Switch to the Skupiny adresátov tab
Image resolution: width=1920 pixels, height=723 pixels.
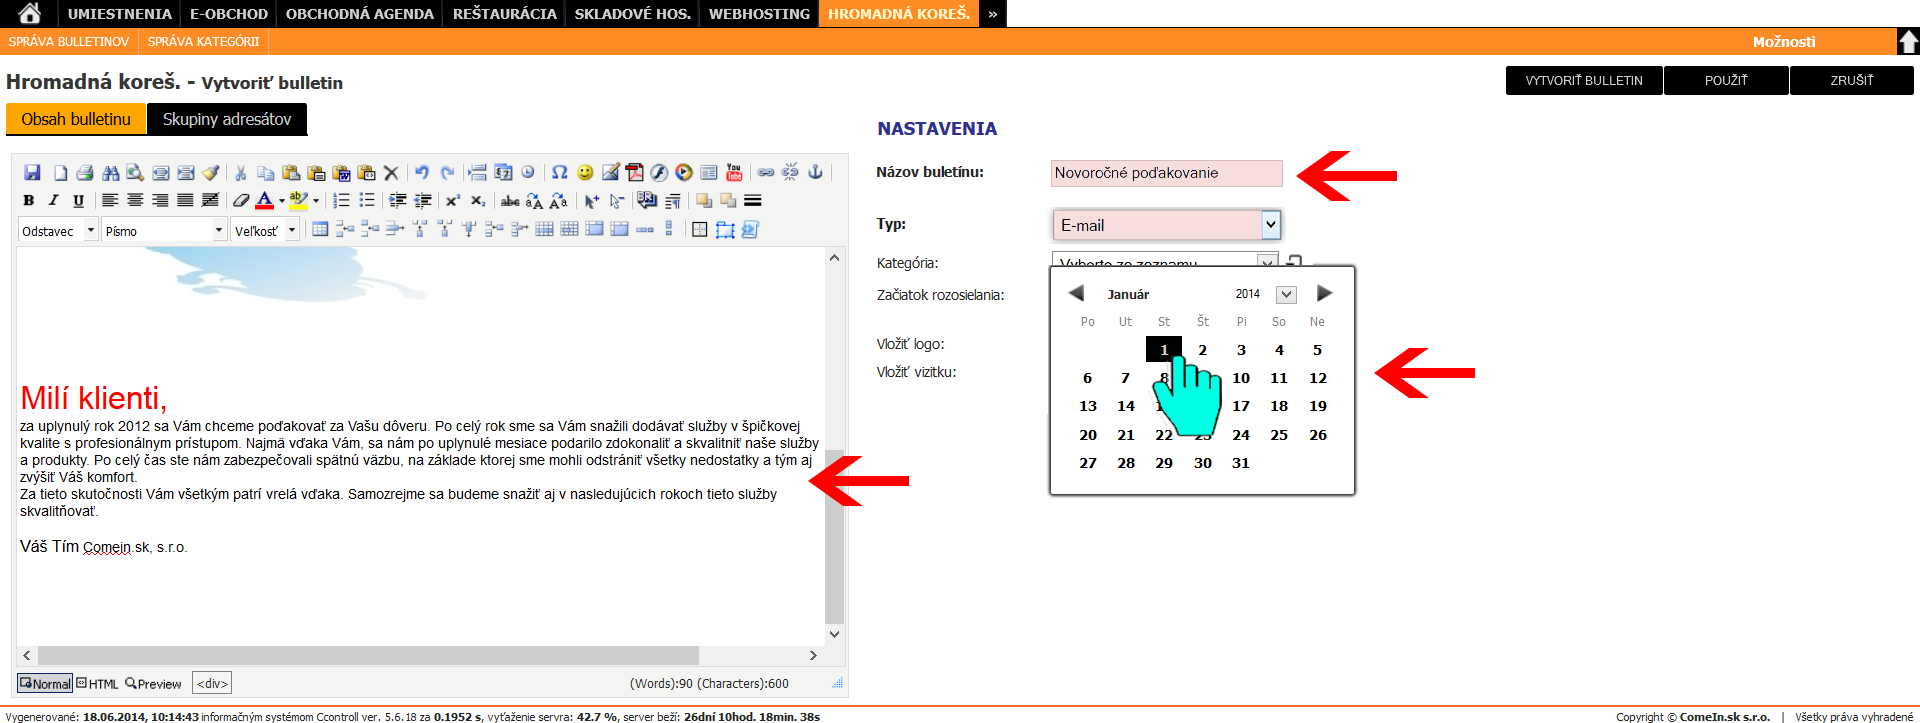click(227, 119)
